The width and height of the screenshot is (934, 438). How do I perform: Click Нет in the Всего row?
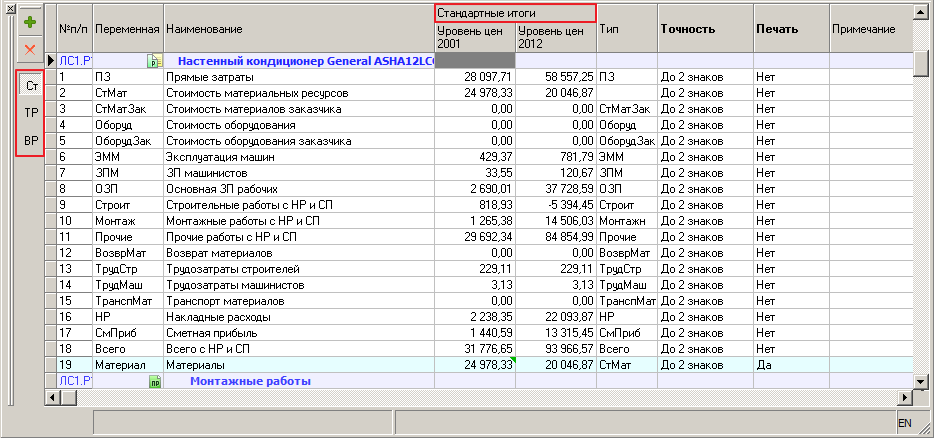[791, 349]
